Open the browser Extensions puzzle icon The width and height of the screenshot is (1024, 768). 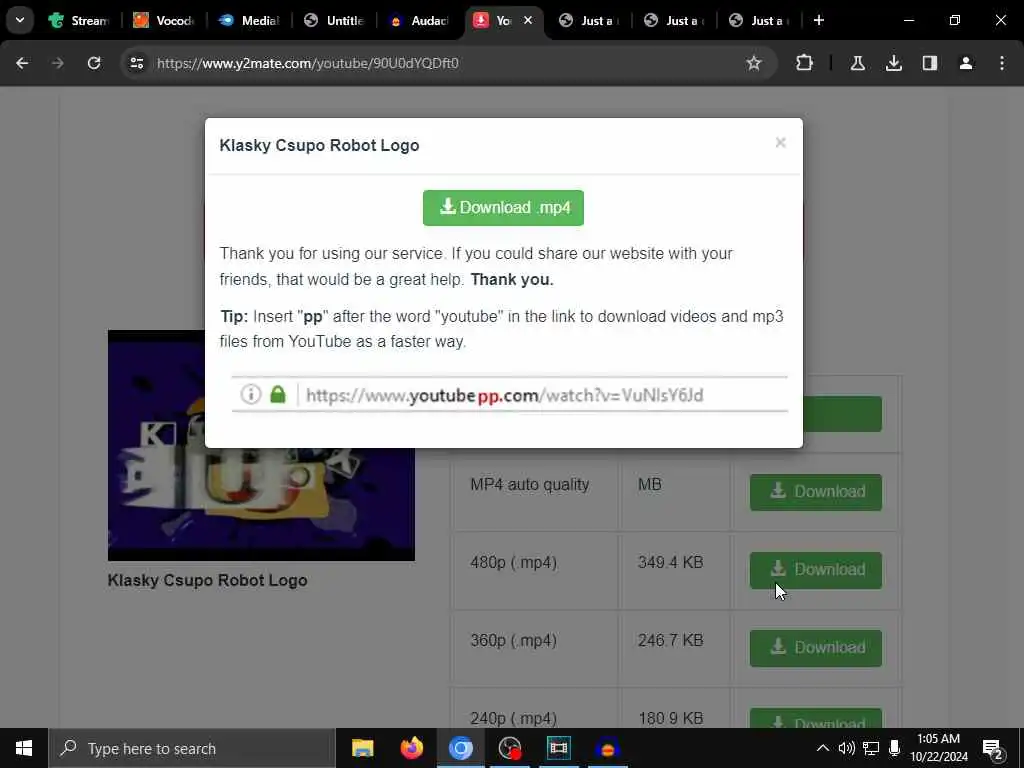coord(805,63)
